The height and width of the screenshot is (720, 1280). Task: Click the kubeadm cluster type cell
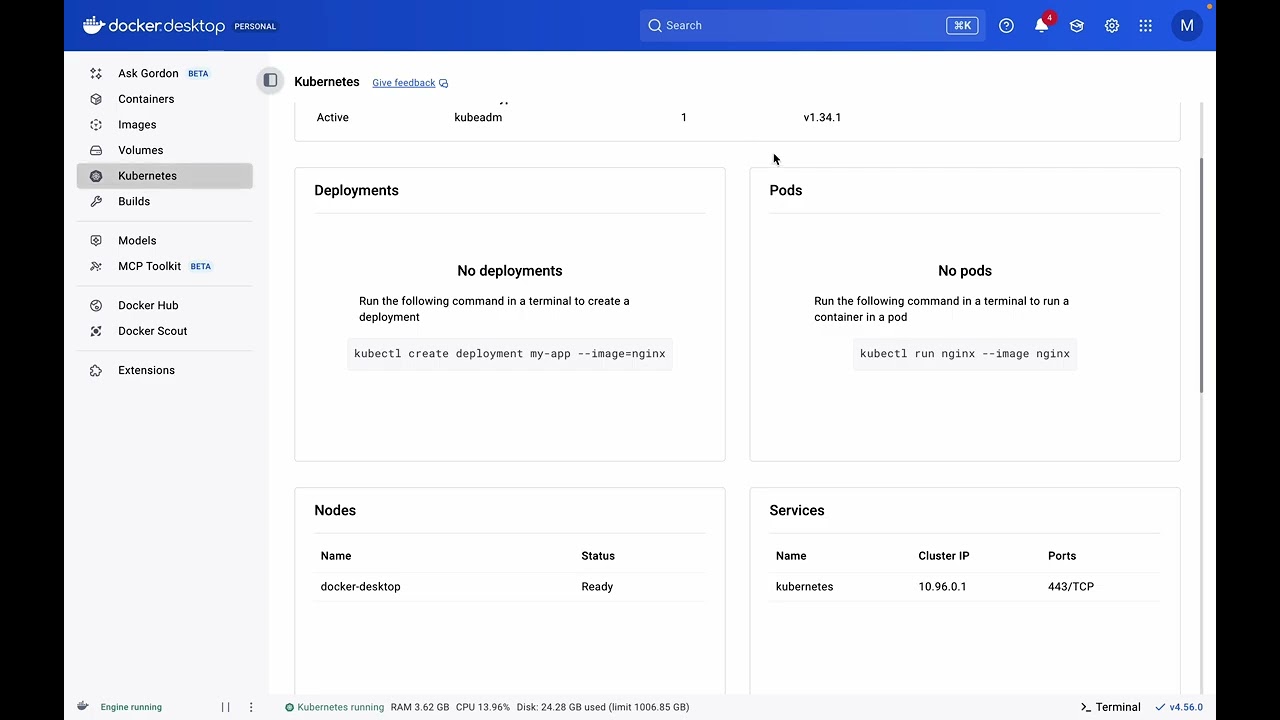[478, 118]
